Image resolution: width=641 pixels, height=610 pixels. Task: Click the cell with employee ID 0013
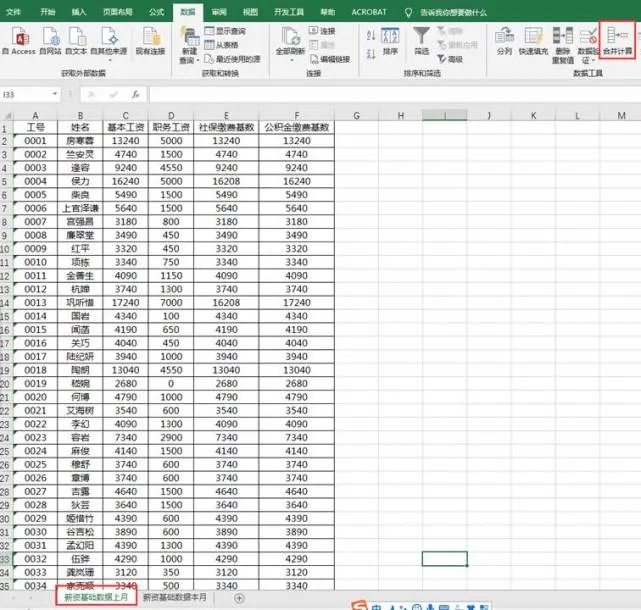click(36, 303)
